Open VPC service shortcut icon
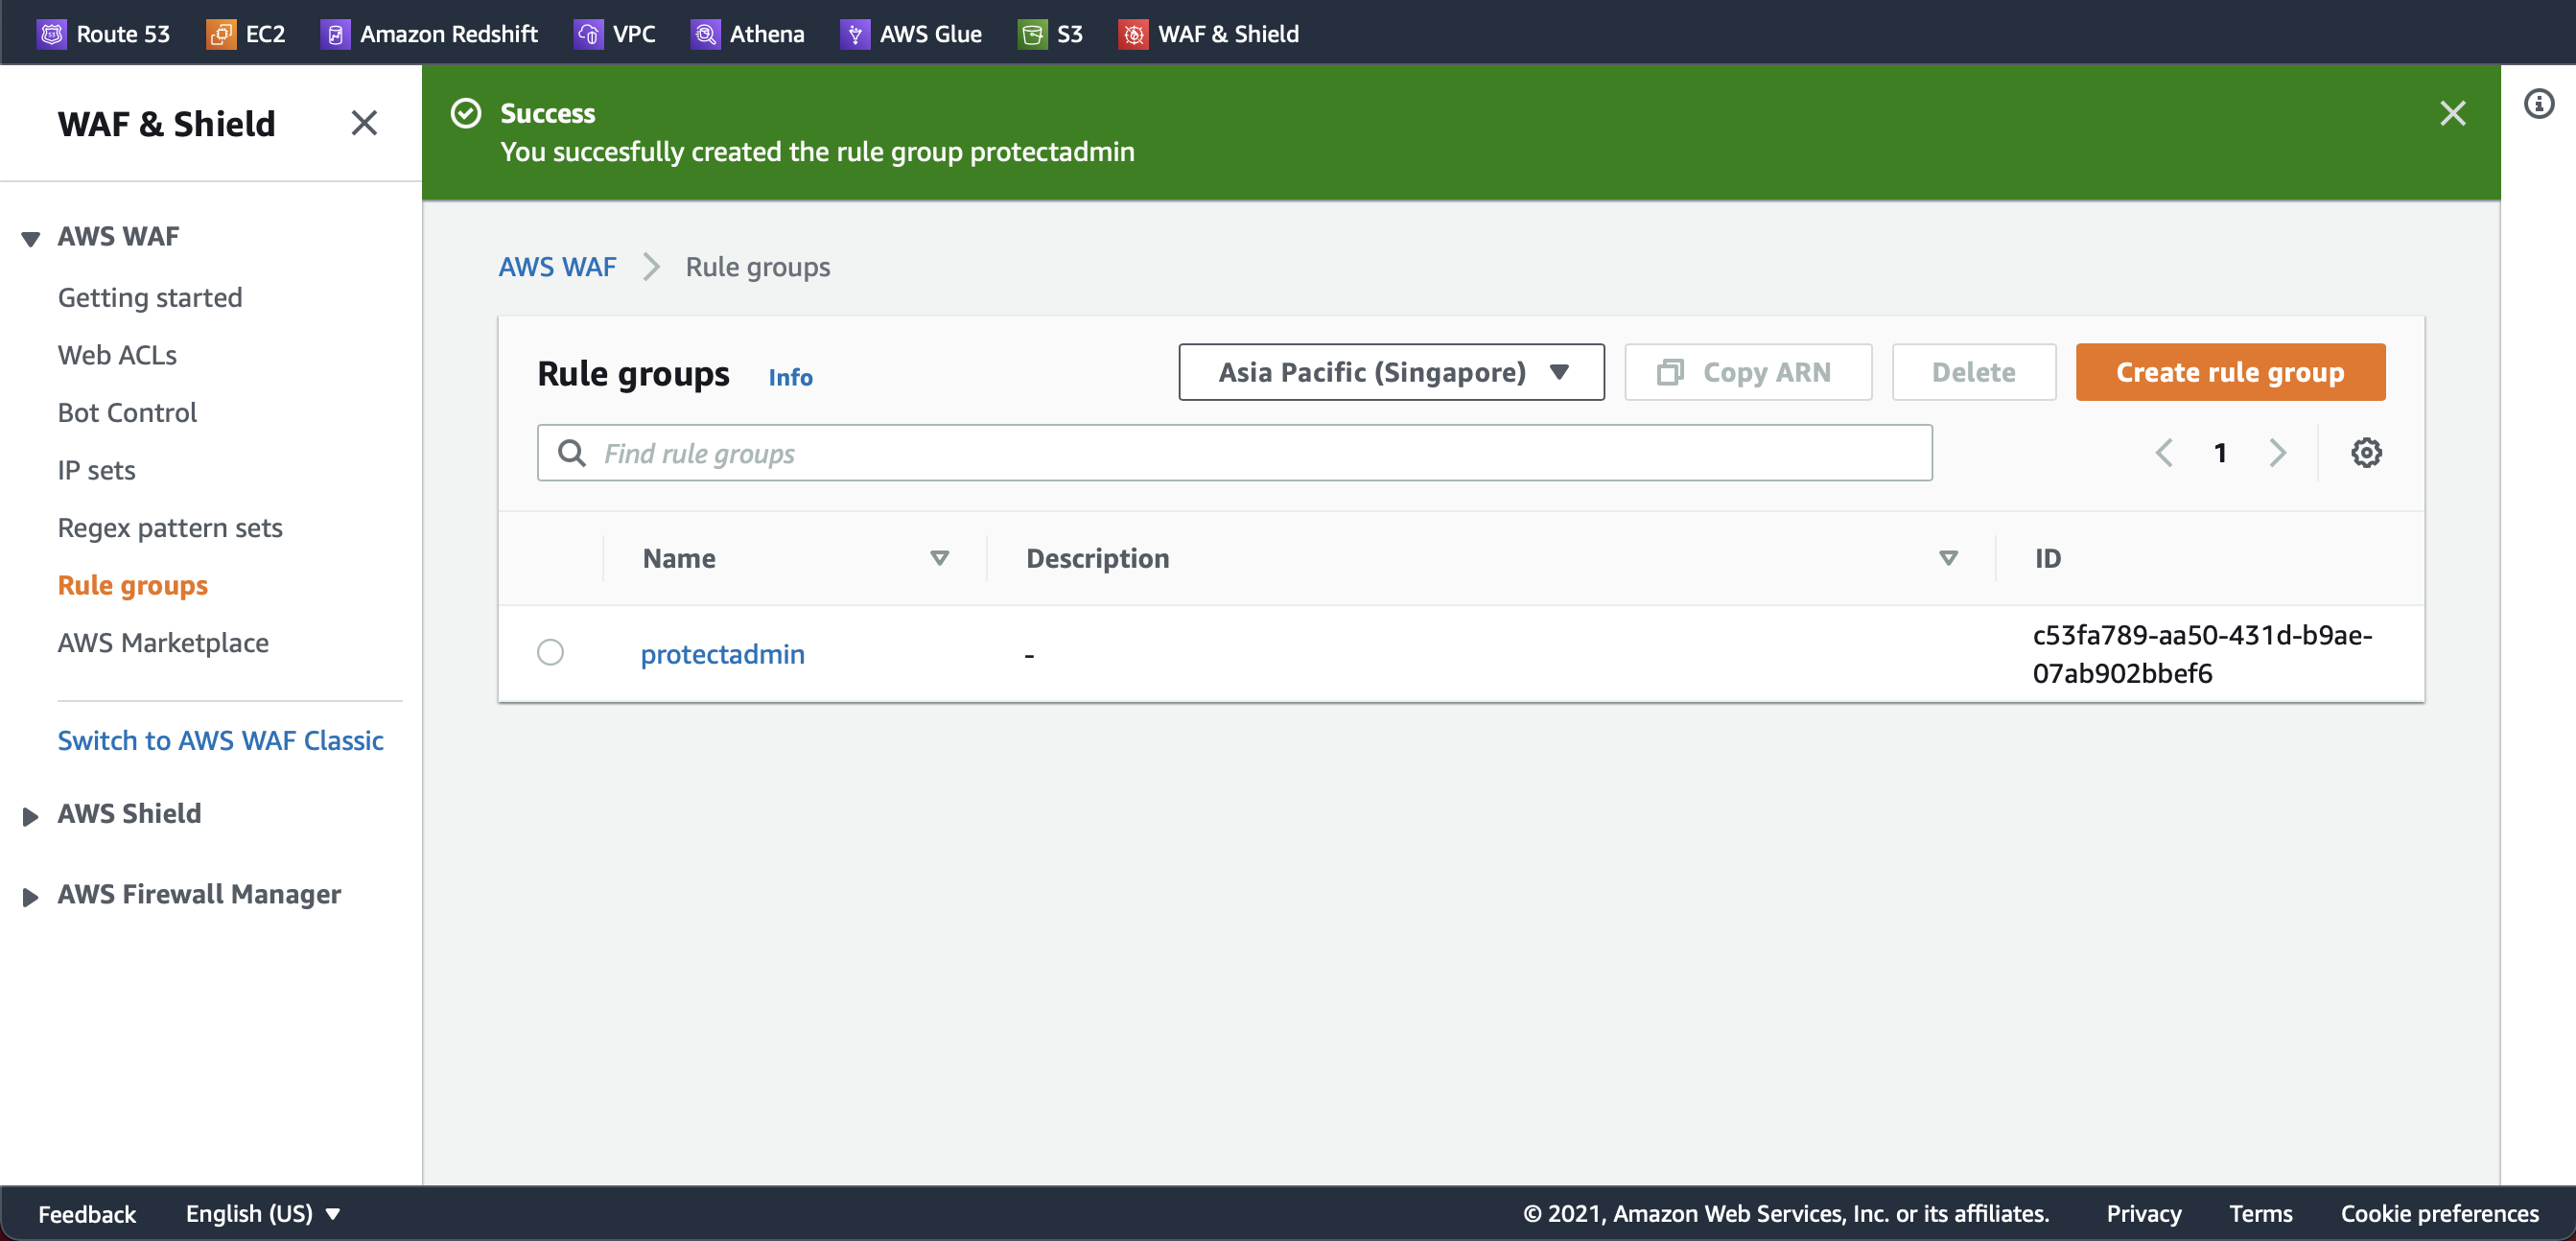Viewport: 2576px width, 1241px height. click(588, 34)
